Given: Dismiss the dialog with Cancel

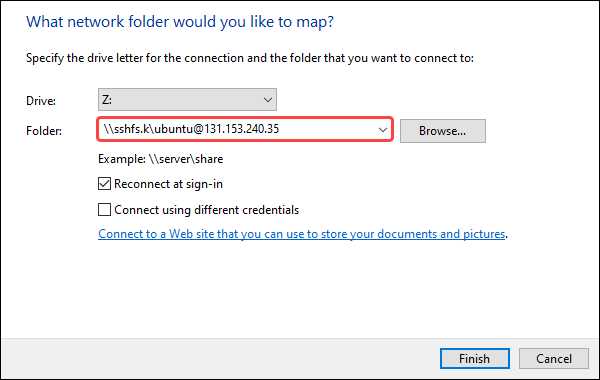Looking at the screenshot, I should coord(554,359).
